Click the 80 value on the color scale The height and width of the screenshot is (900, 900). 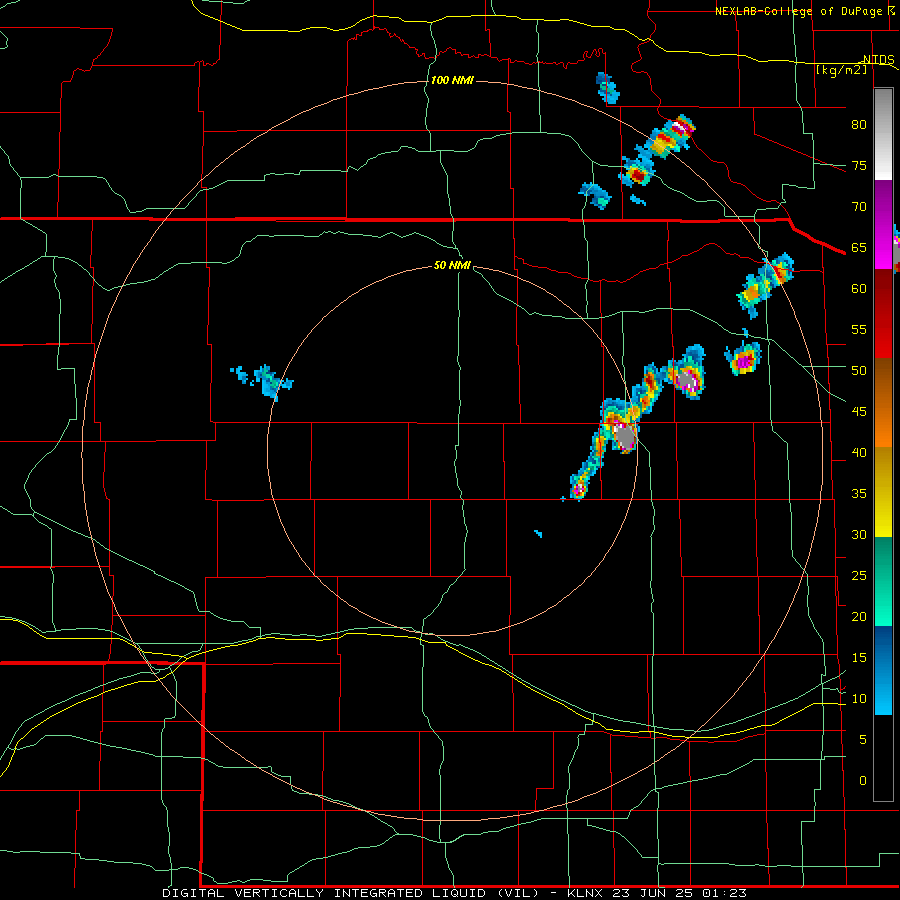859,125
